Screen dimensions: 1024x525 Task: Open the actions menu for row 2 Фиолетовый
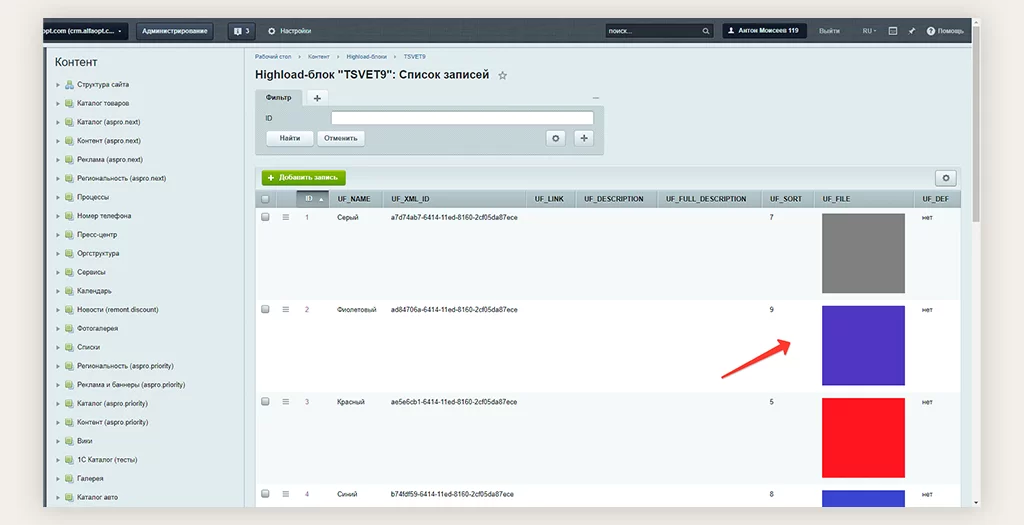(x=285, y=310)
